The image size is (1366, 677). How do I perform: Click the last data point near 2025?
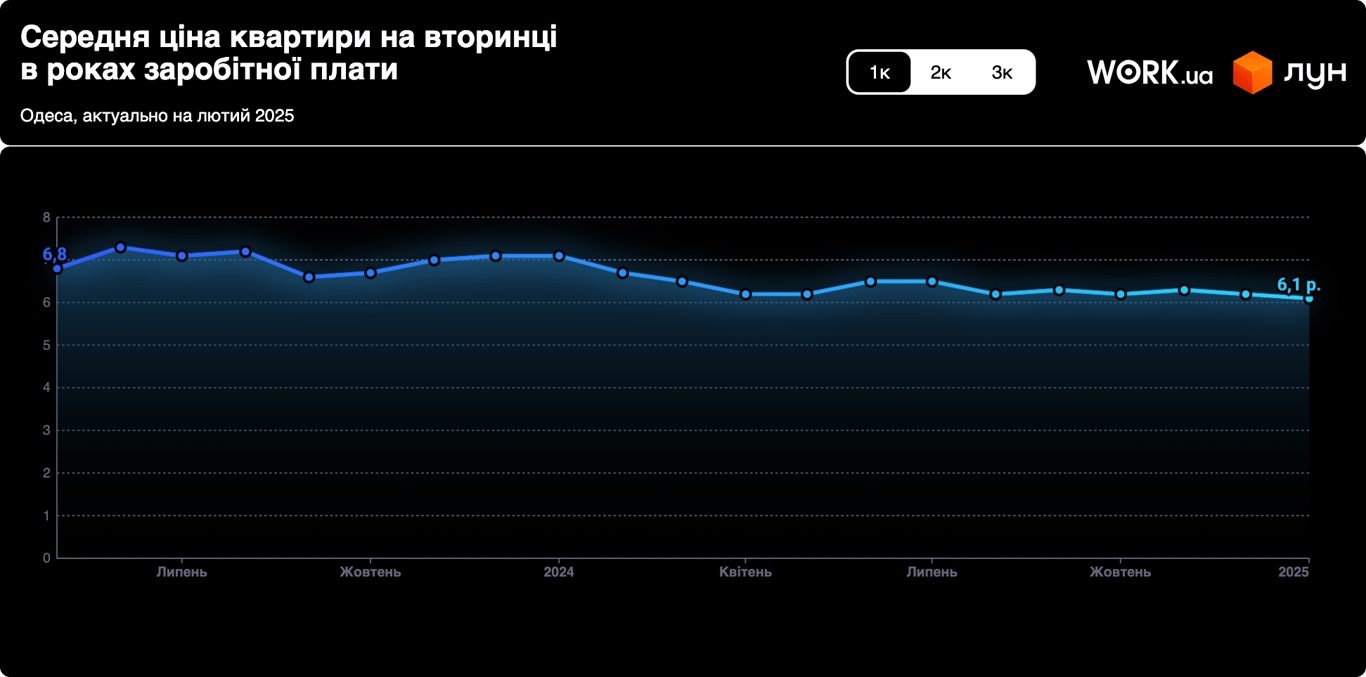pos(1311,299)
